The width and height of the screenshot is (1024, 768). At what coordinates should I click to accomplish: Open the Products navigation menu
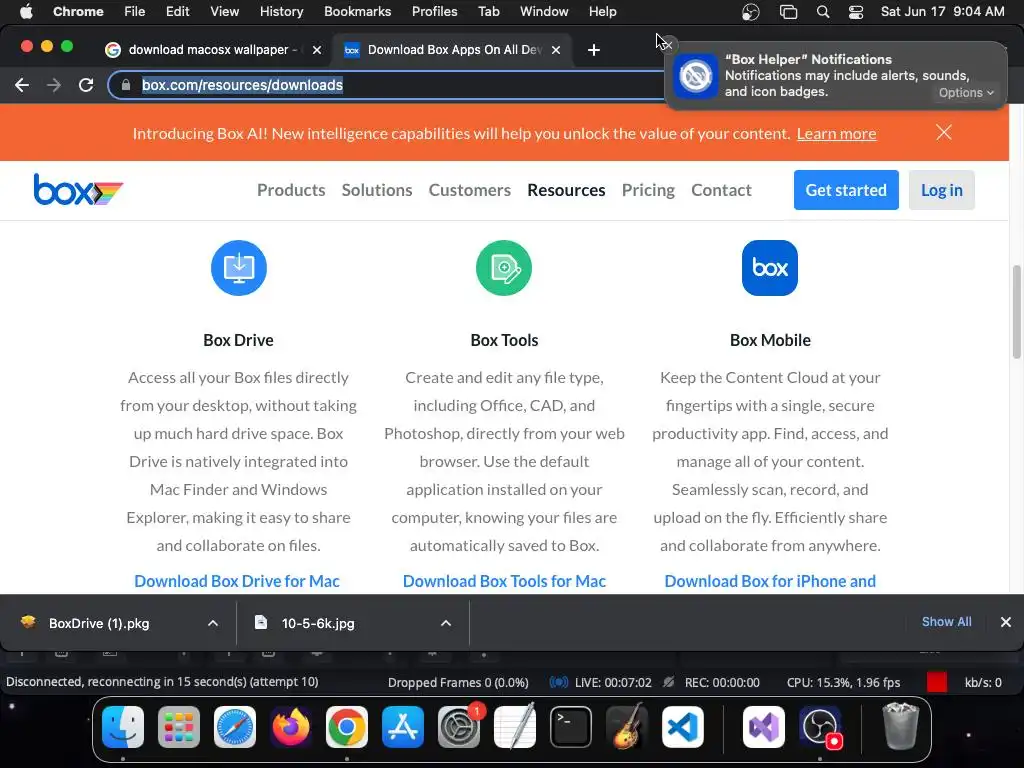click(x=291, y=190)
